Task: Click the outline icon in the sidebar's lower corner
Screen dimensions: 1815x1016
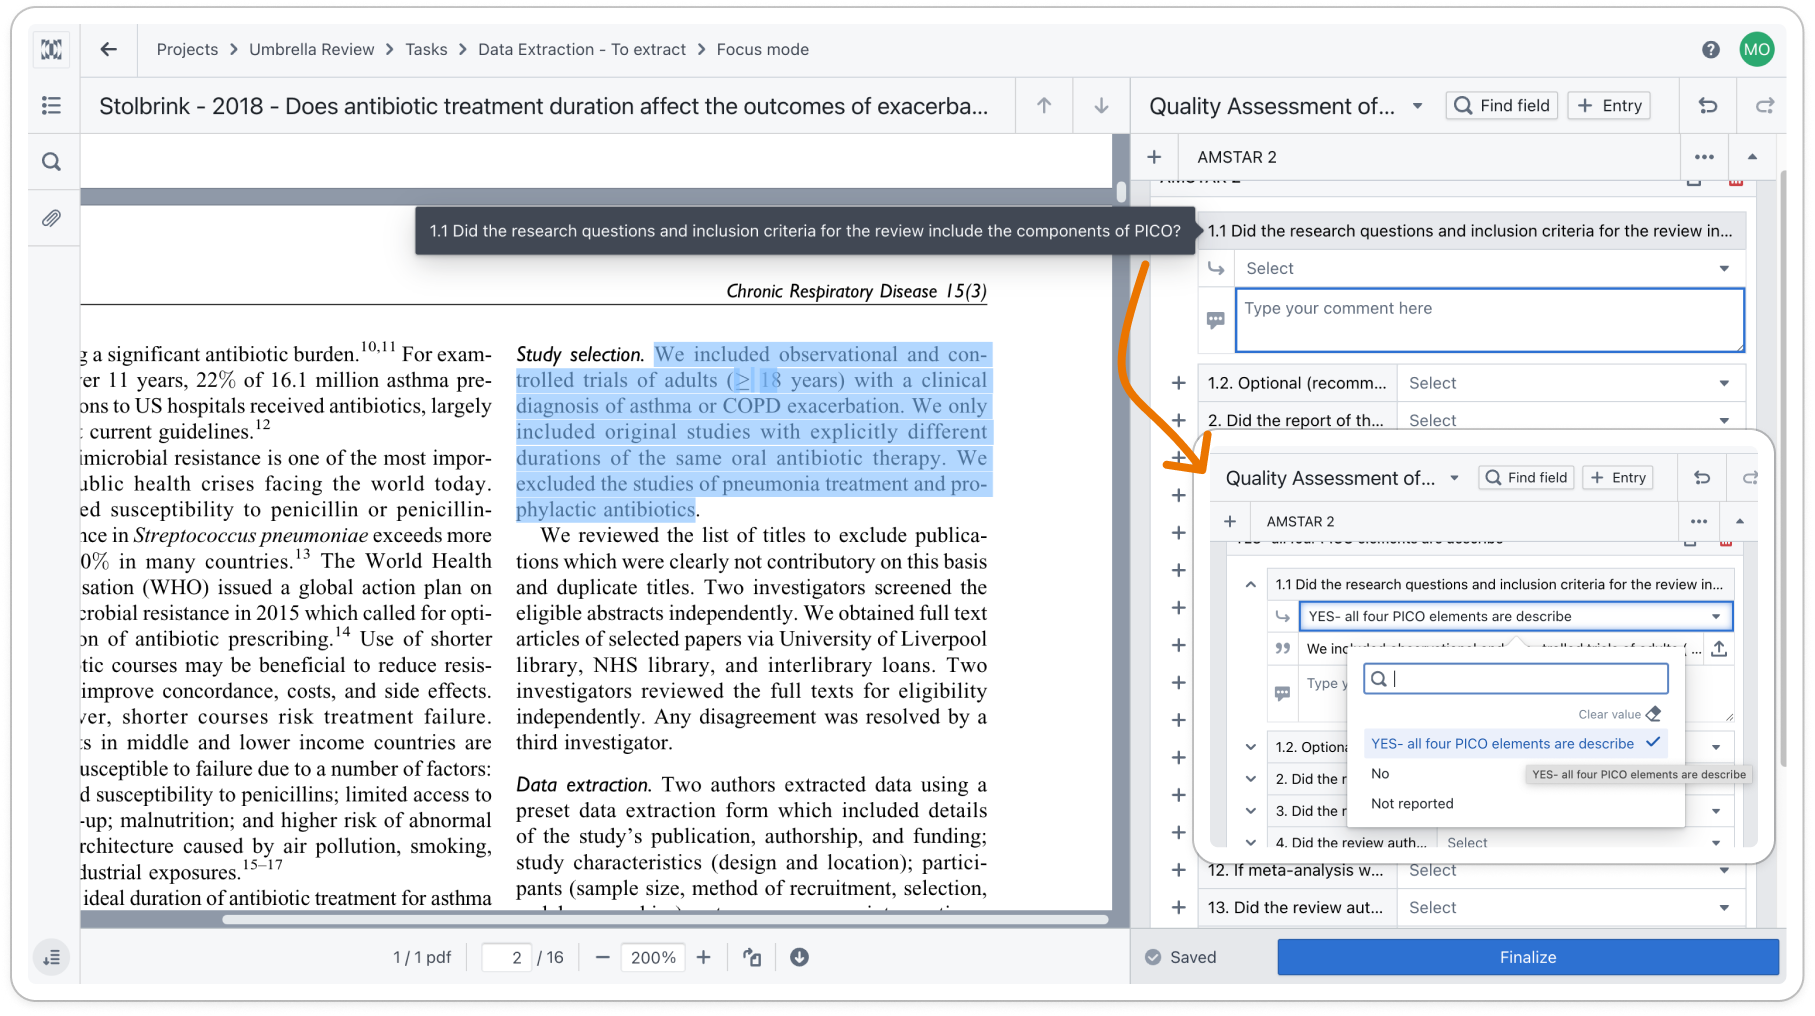Action: (51, 957)
